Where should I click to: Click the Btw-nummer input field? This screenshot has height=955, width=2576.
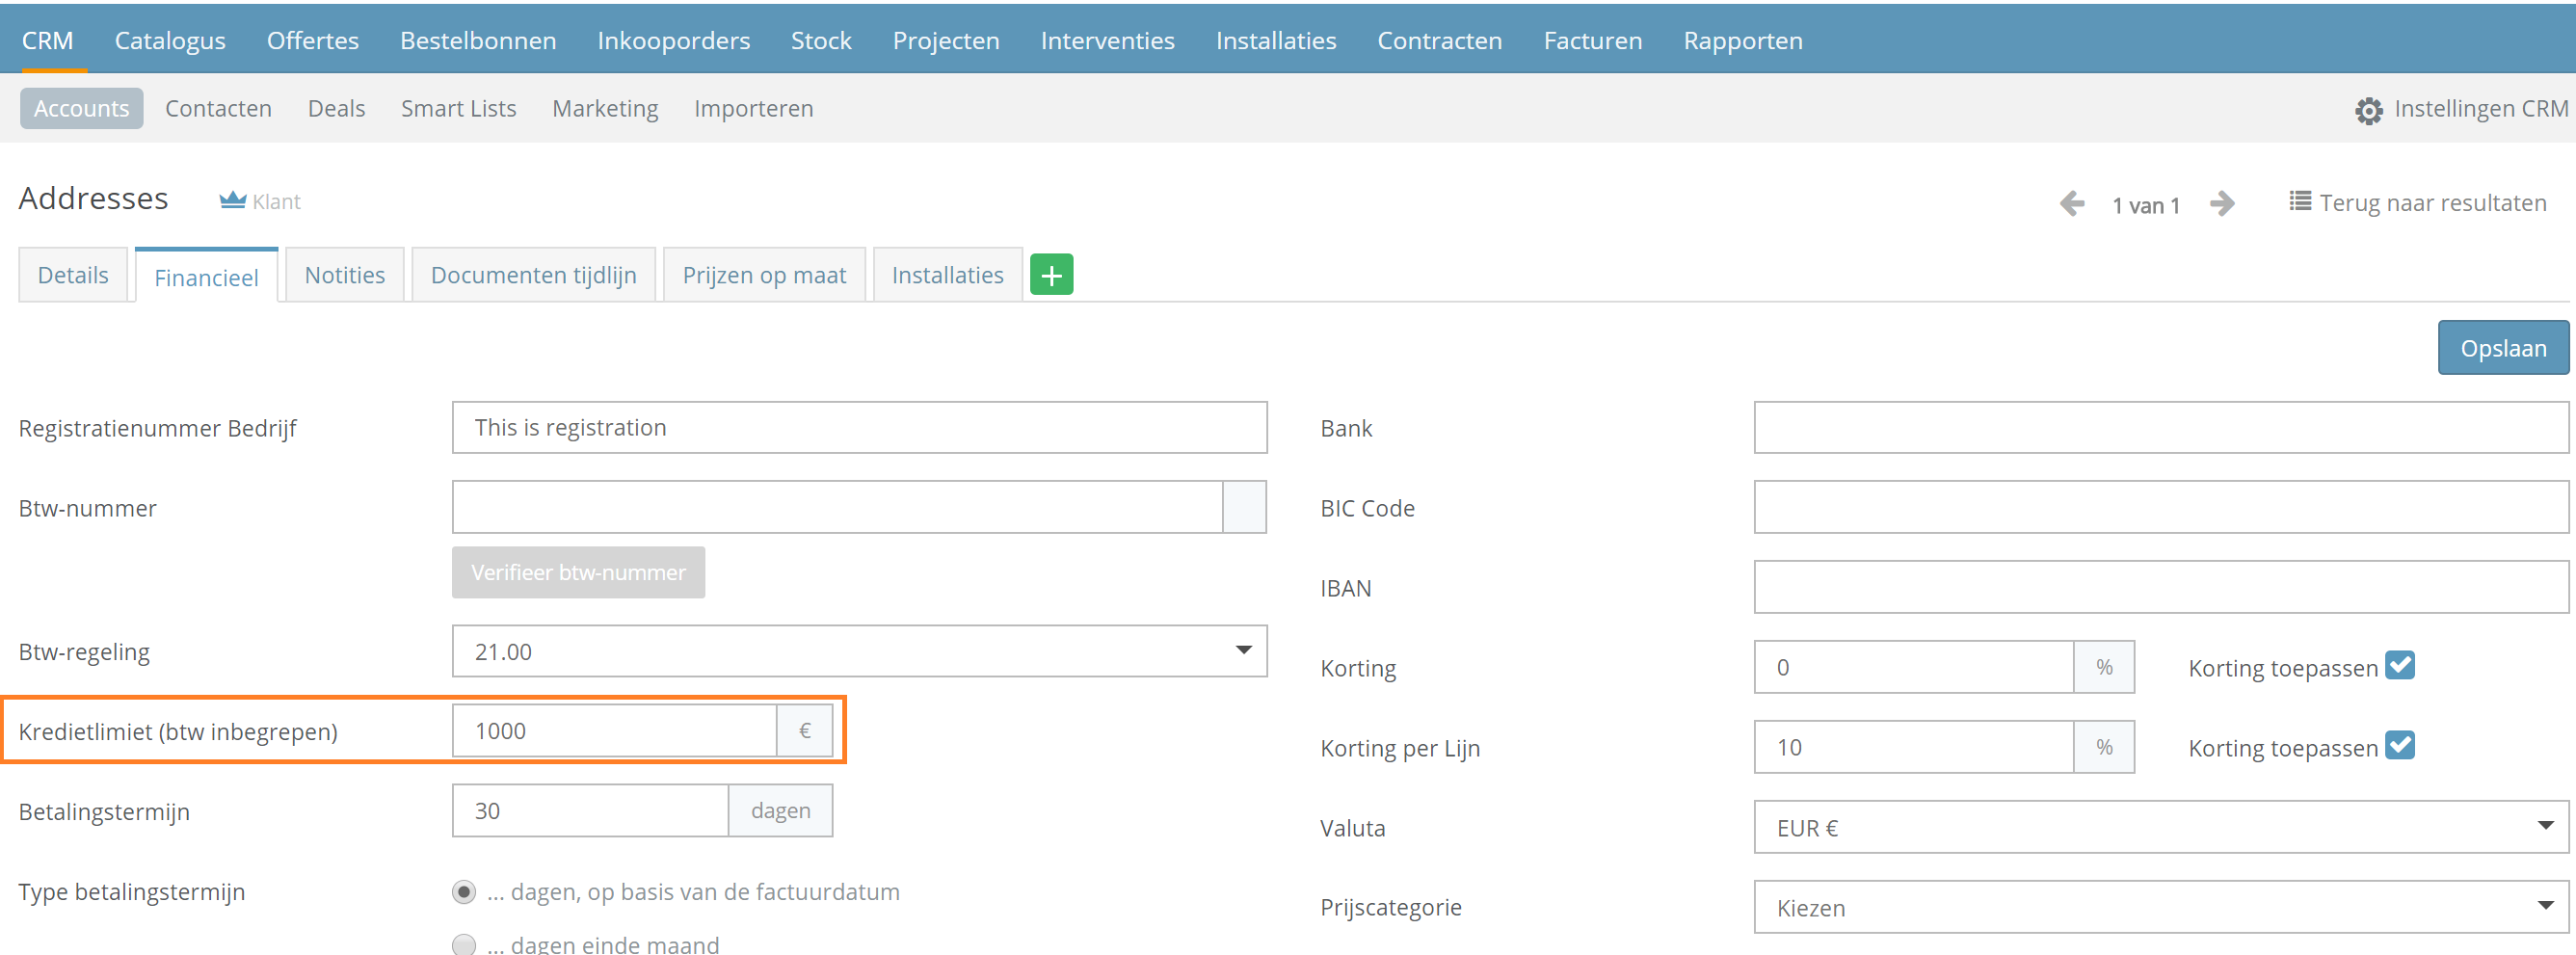[837, 507]
